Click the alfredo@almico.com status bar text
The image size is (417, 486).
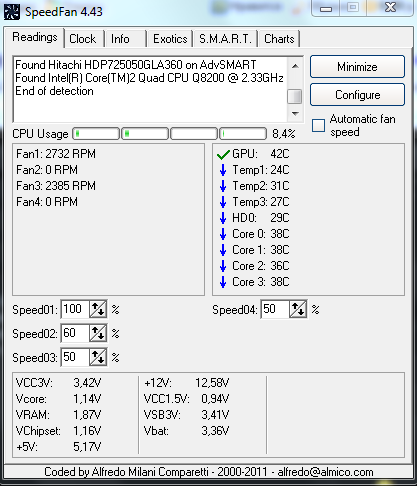325,472
